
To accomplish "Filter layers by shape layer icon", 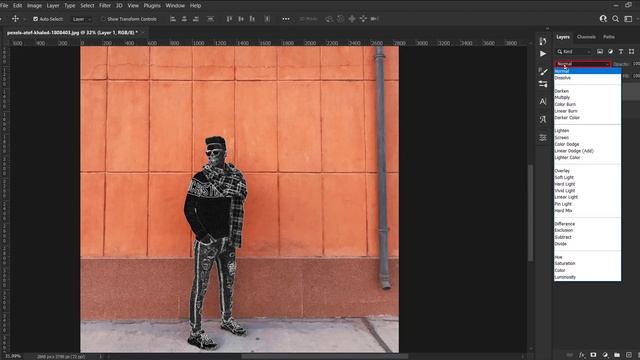I will tap(631, 51).
